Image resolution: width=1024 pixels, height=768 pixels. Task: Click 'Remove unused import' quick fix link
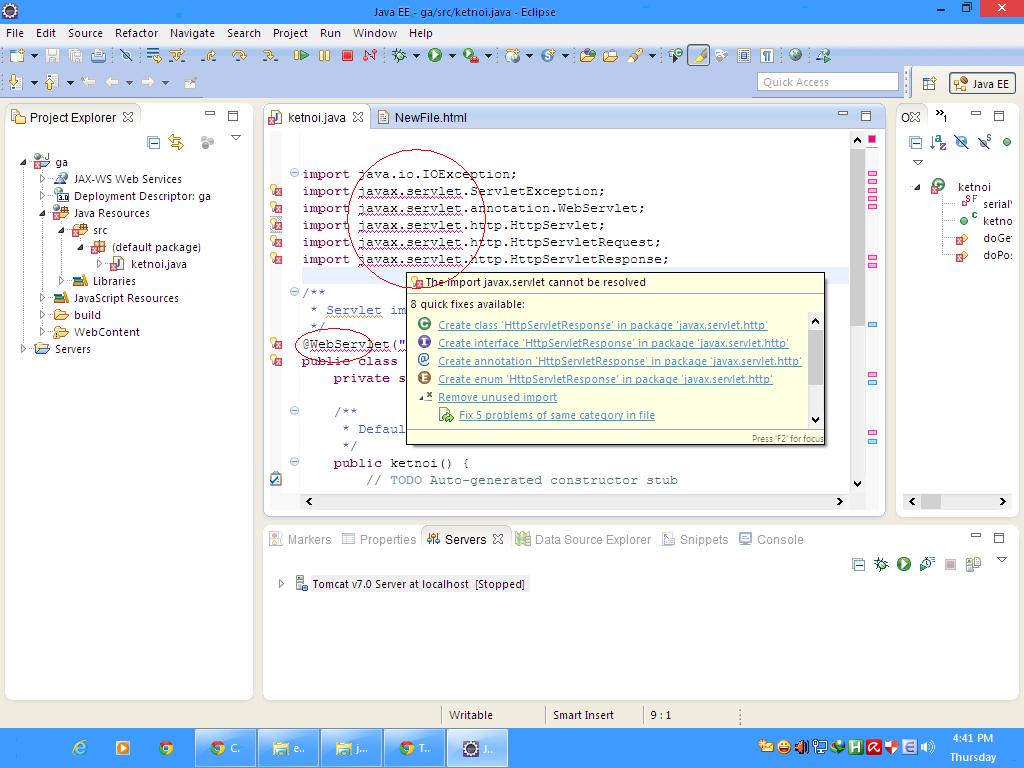coord(497,397)
